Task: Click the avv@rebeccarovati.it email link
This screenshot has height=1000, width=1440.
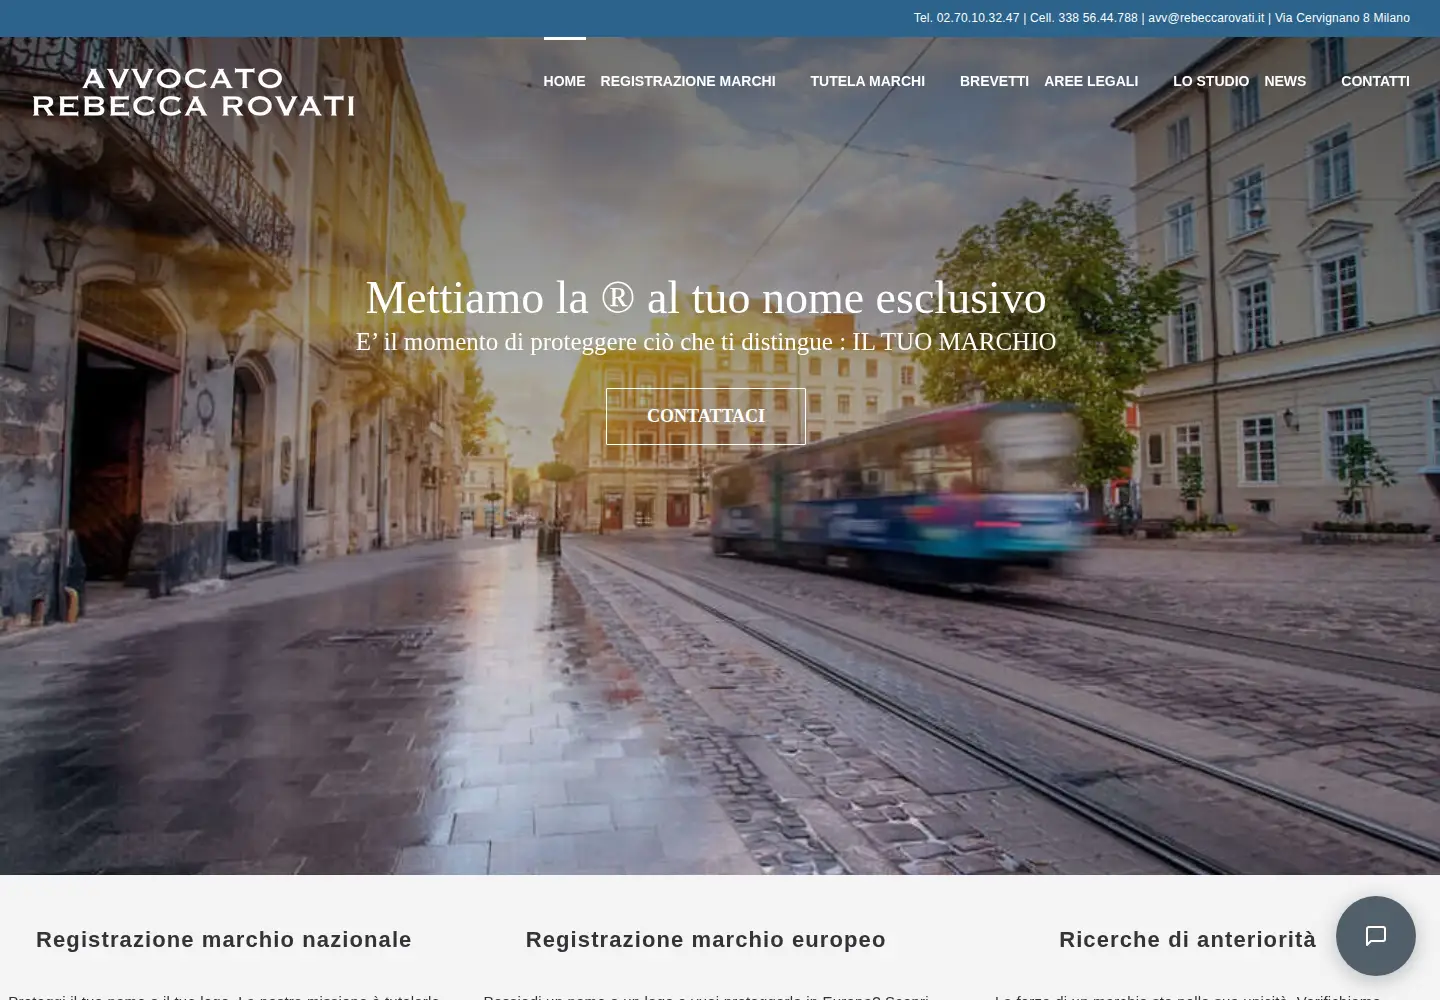Action: [1206, 18]
